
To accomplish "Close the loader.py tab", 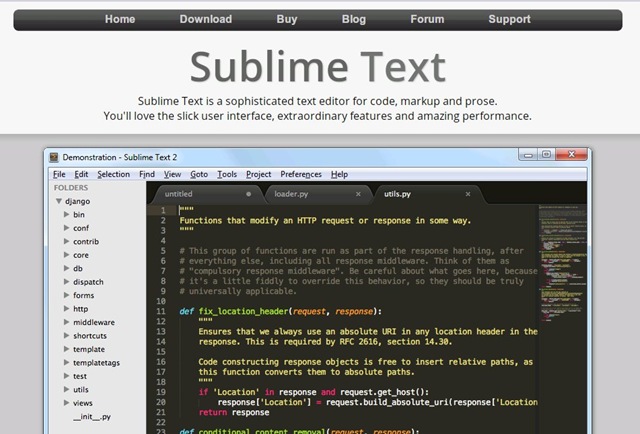I will coord(358,194).
